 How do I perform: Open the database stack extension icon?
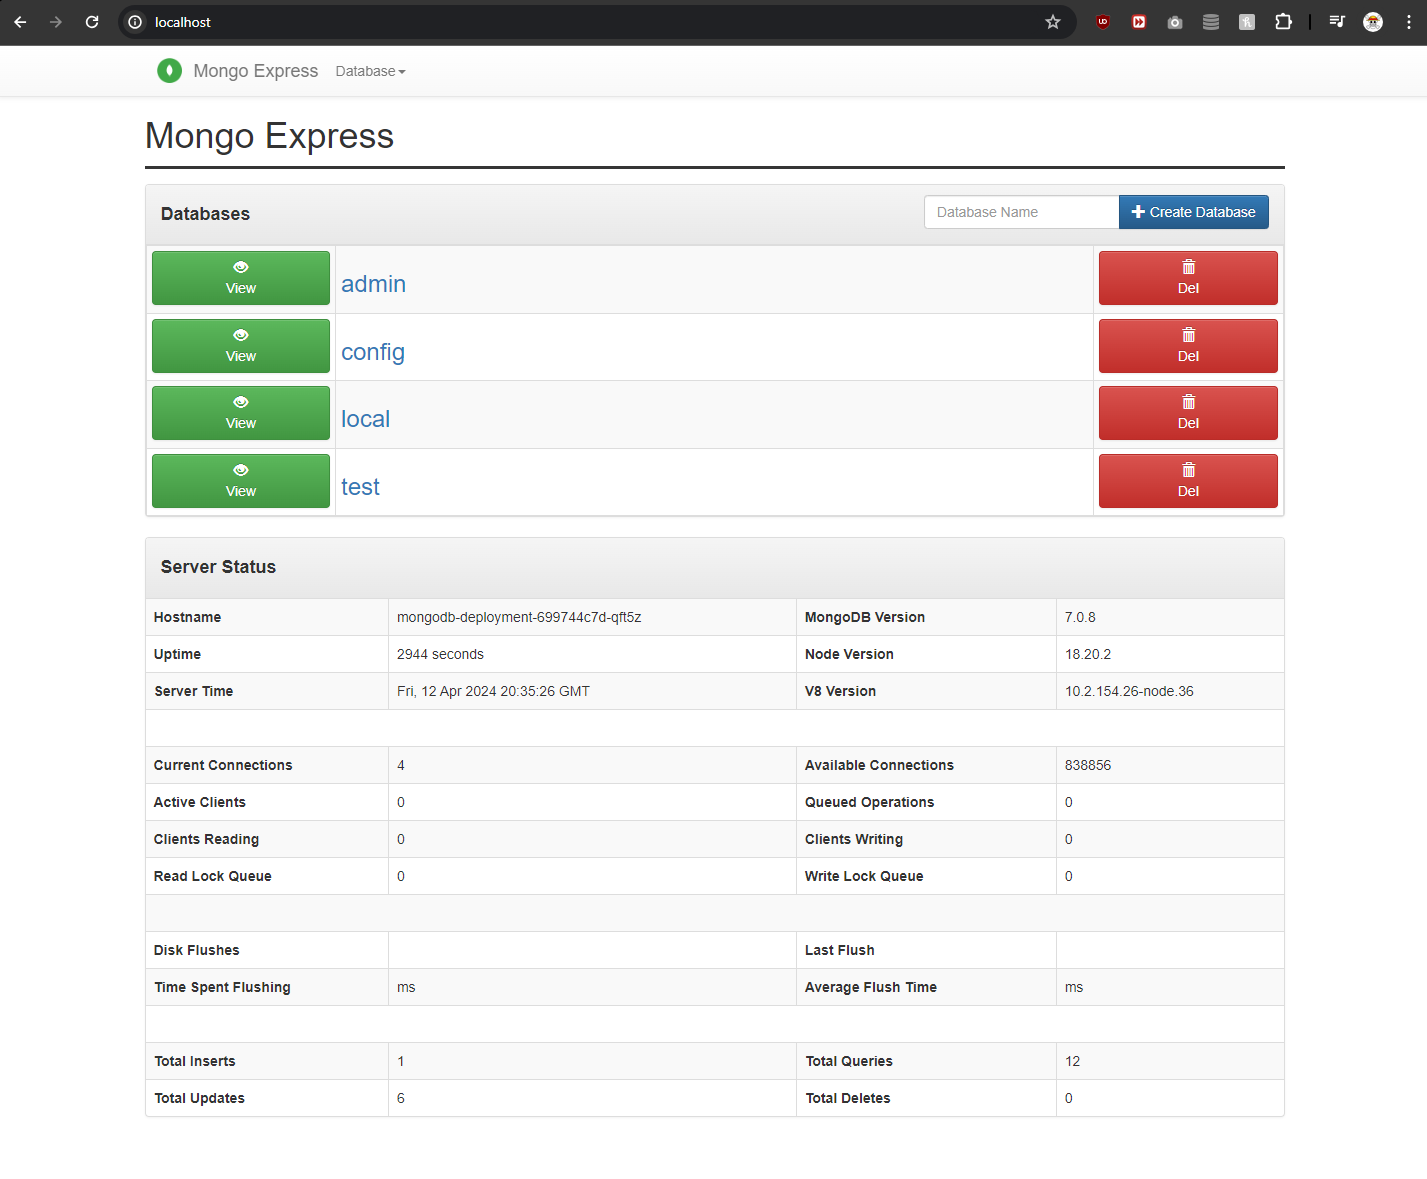(1211, 22)
